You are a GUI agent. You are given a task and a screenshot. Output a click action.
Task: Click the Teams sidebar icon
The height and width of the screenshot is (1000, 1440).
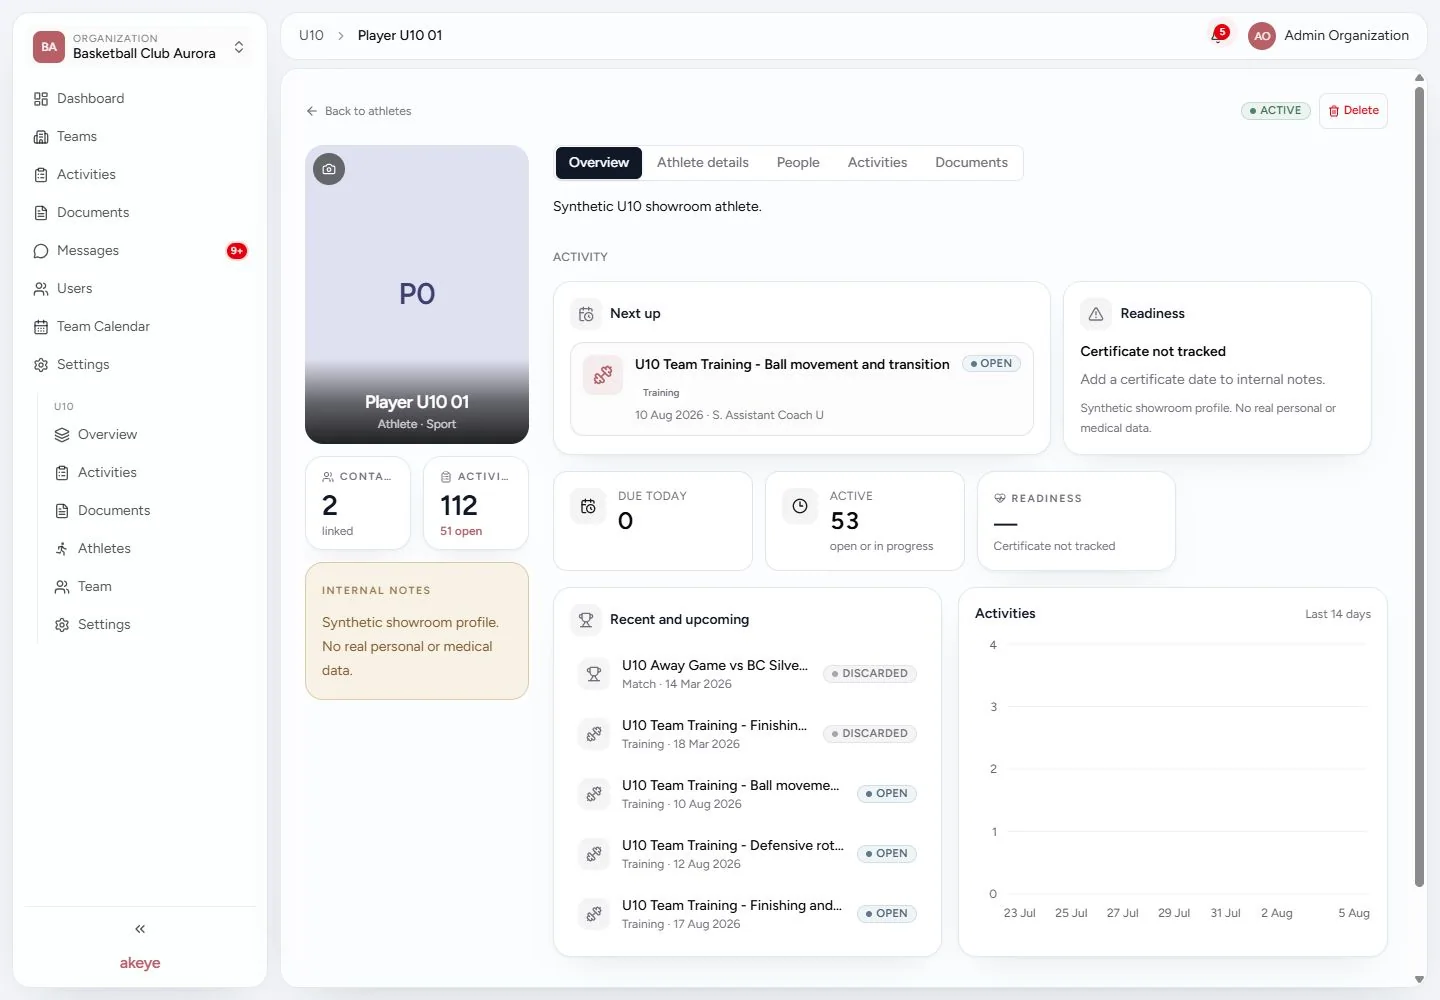(41, 137)
